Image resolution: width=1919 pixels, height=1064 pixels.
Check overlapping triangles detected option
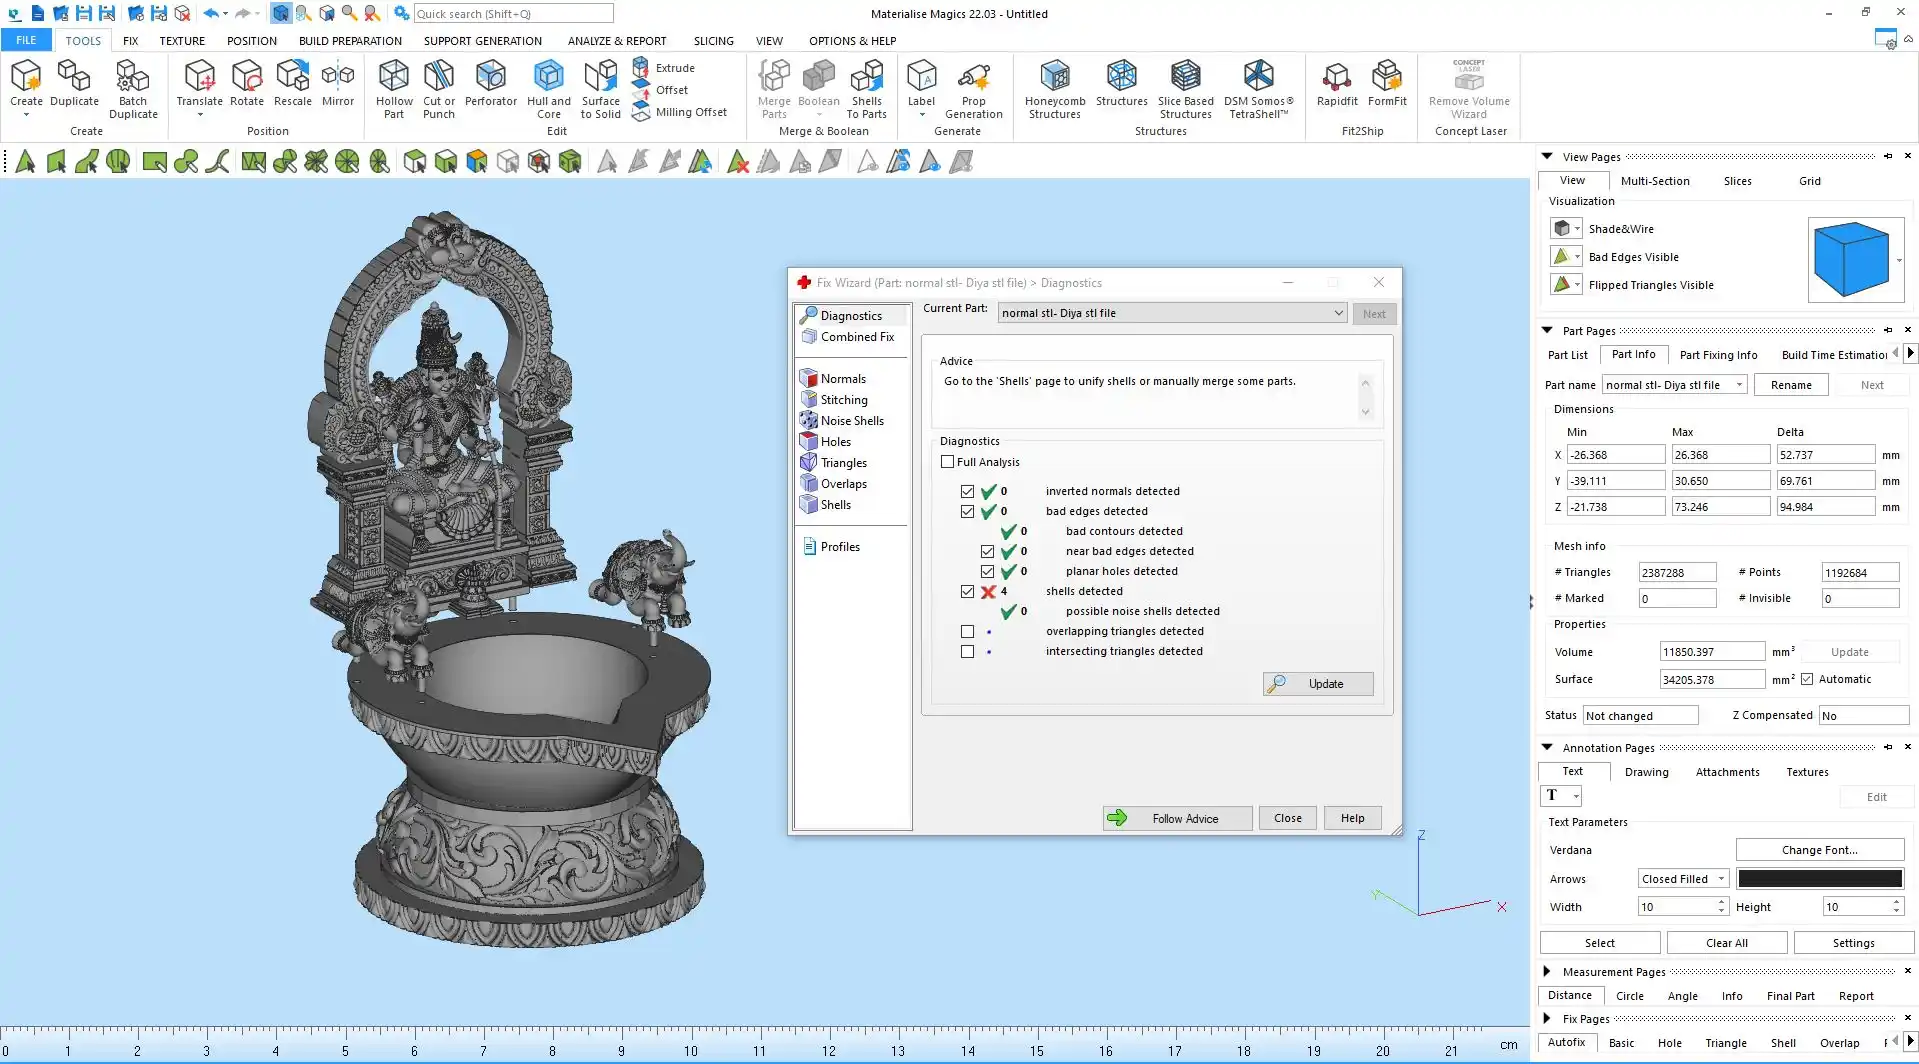967,632
